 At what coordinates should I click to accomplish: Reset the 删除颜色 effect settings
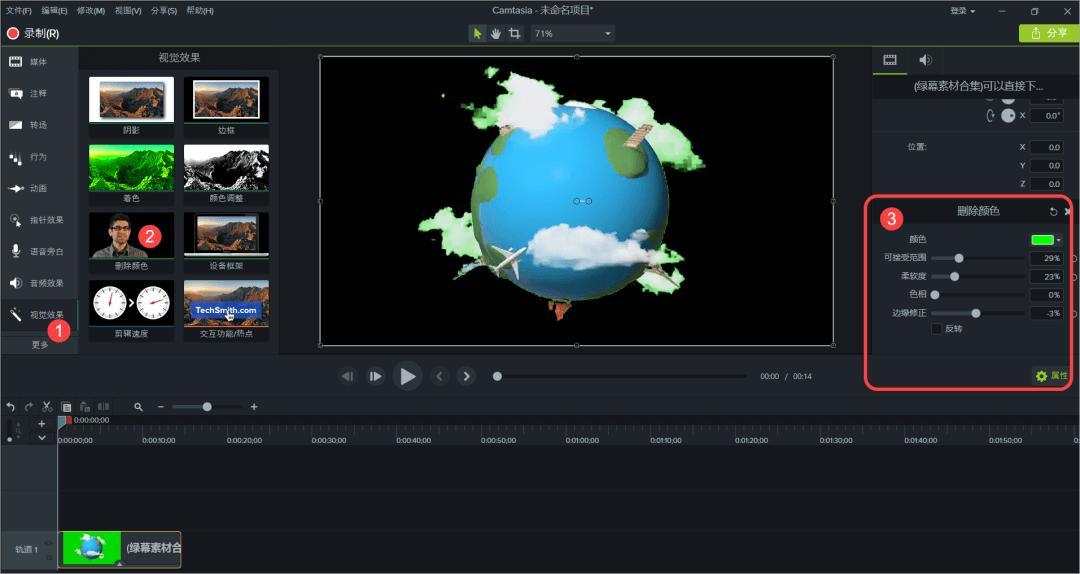coord(1053,212)
